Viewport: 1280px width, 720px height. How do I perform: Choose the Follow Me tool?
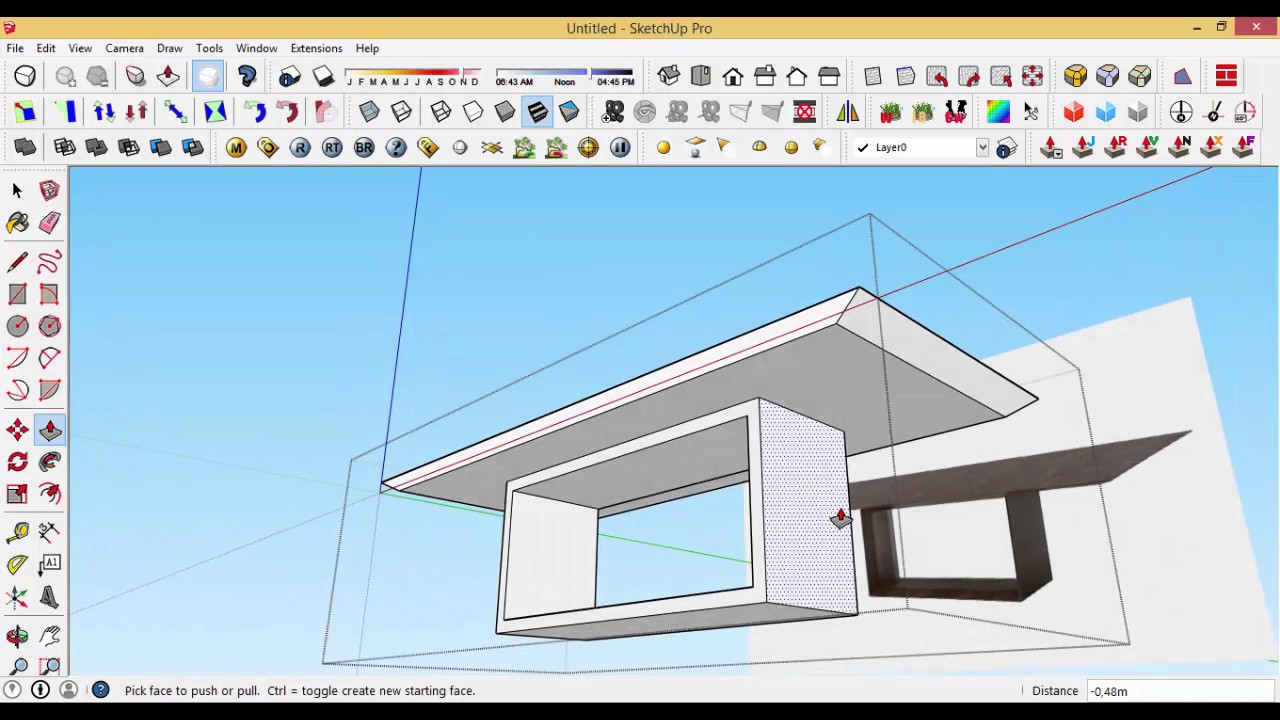(x=49, y=462)
